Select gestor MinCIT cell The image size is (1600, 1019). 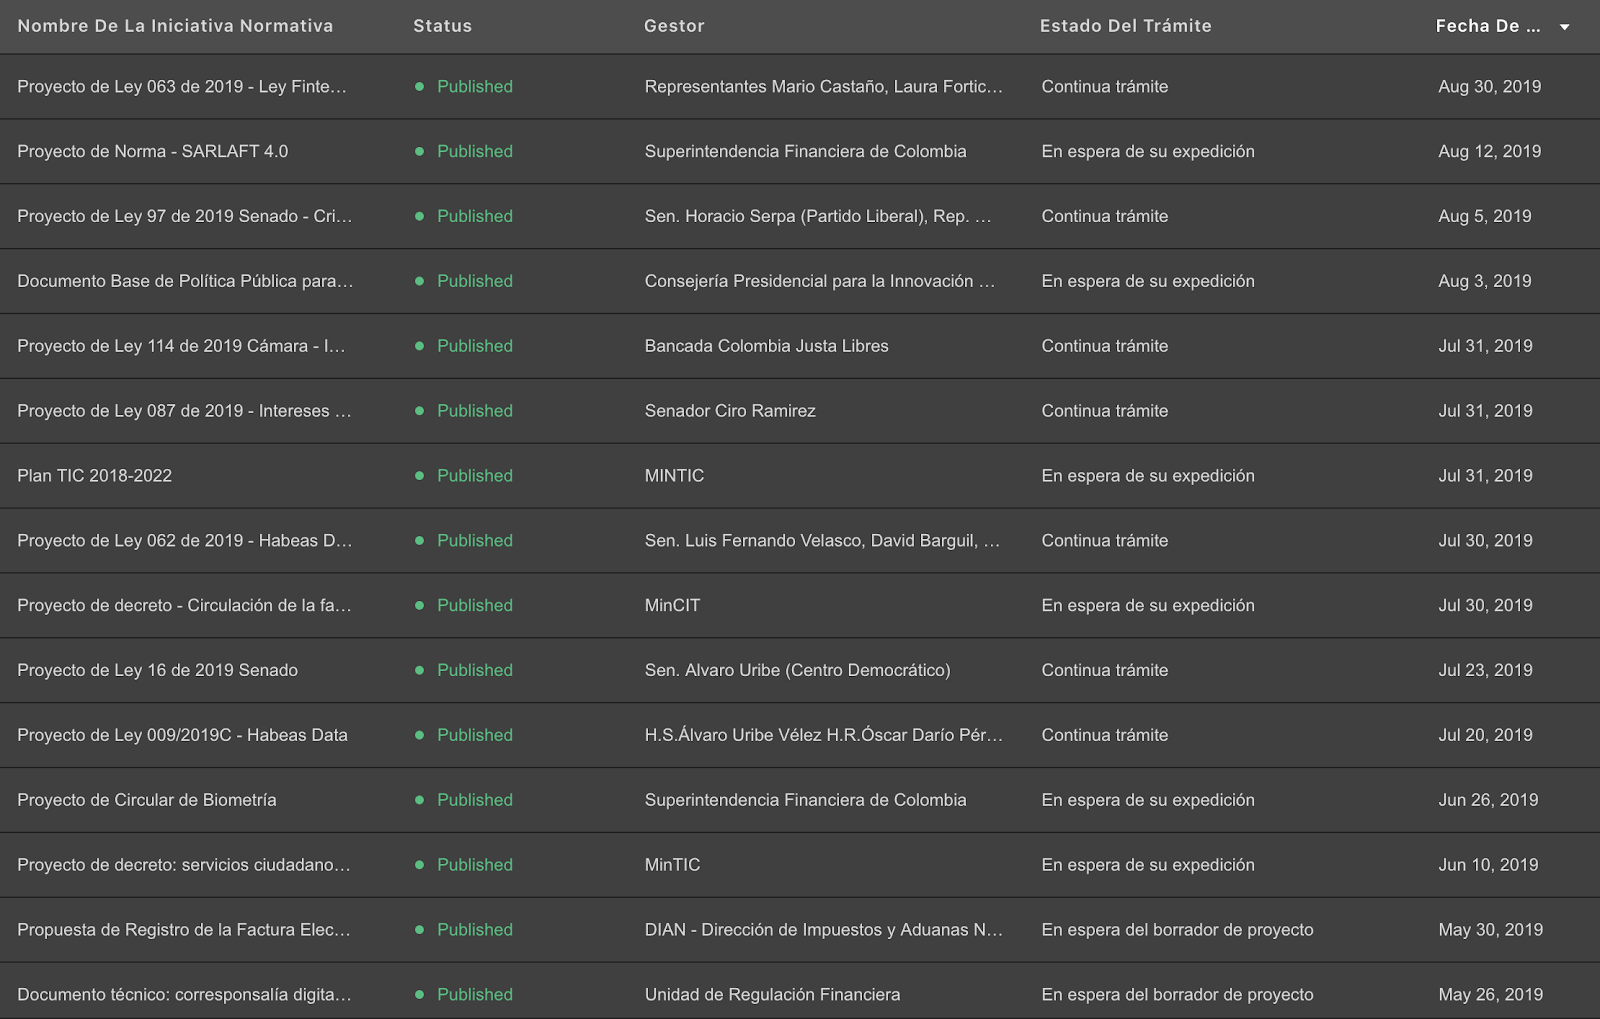pyautogui.click(x=672, y=606)
